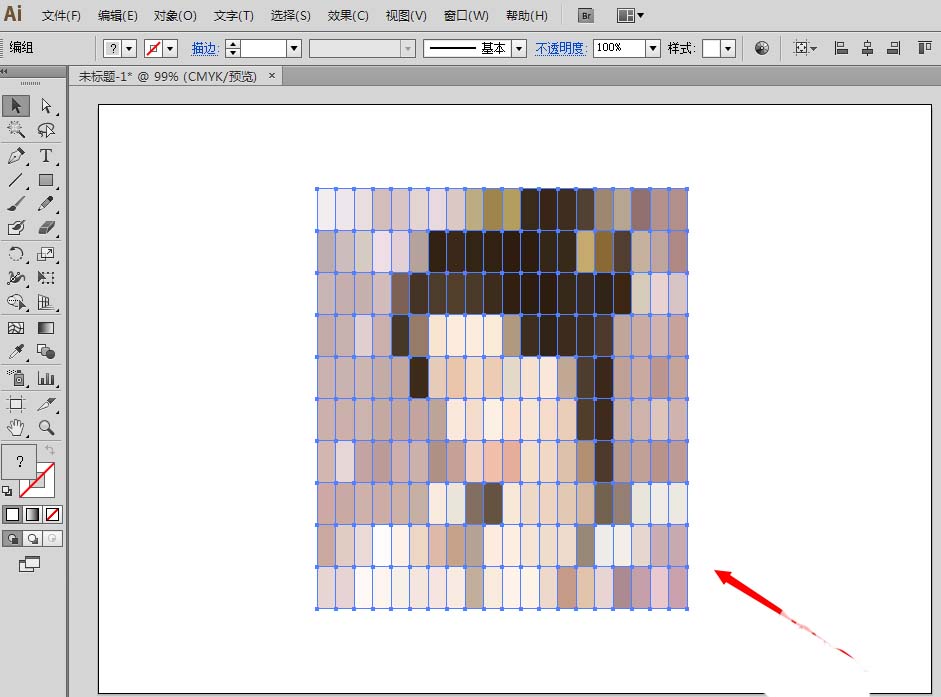Viewport: 941px width, 697px height.
Task: Select the Mesh tool
Action: (x=16, y=328)
